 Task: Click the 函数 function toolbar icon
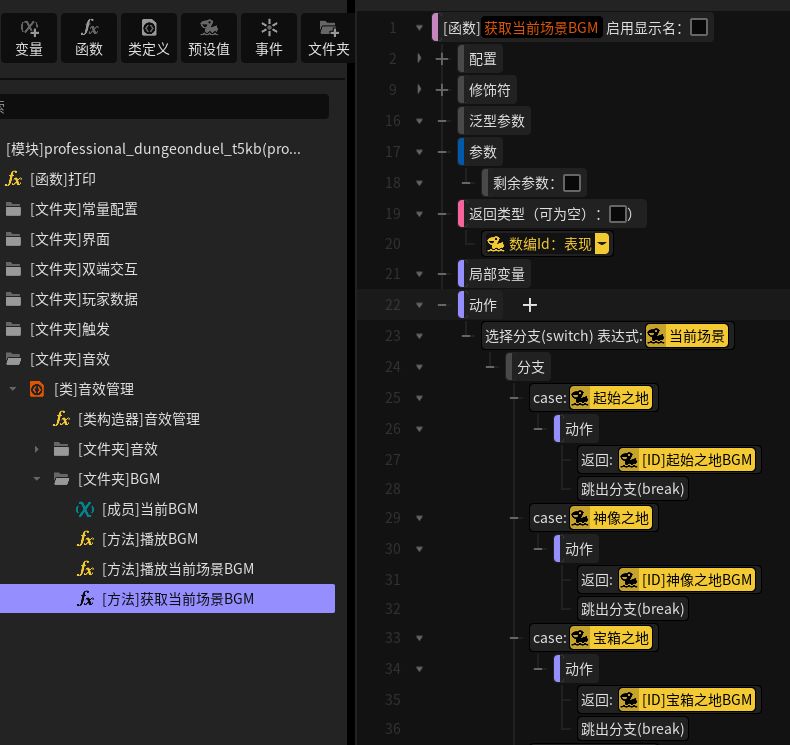[89, 38]
